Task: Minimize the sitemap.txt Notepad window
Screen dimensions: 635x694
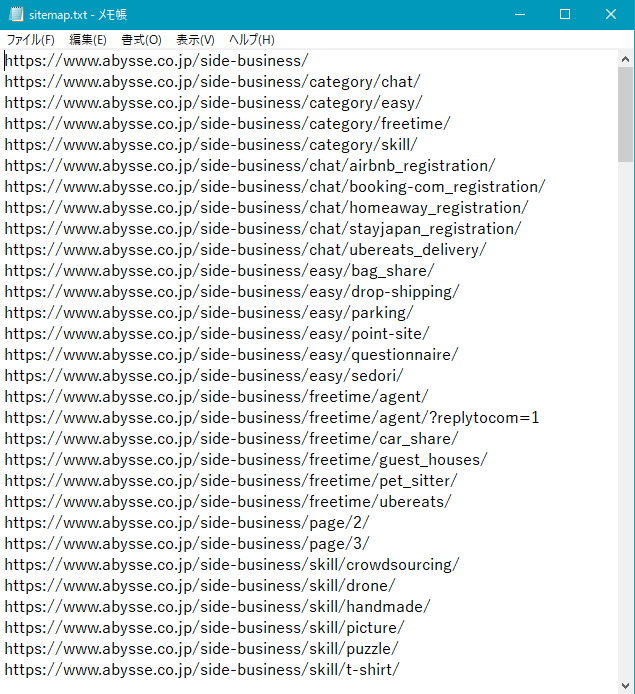Action: 520,15
